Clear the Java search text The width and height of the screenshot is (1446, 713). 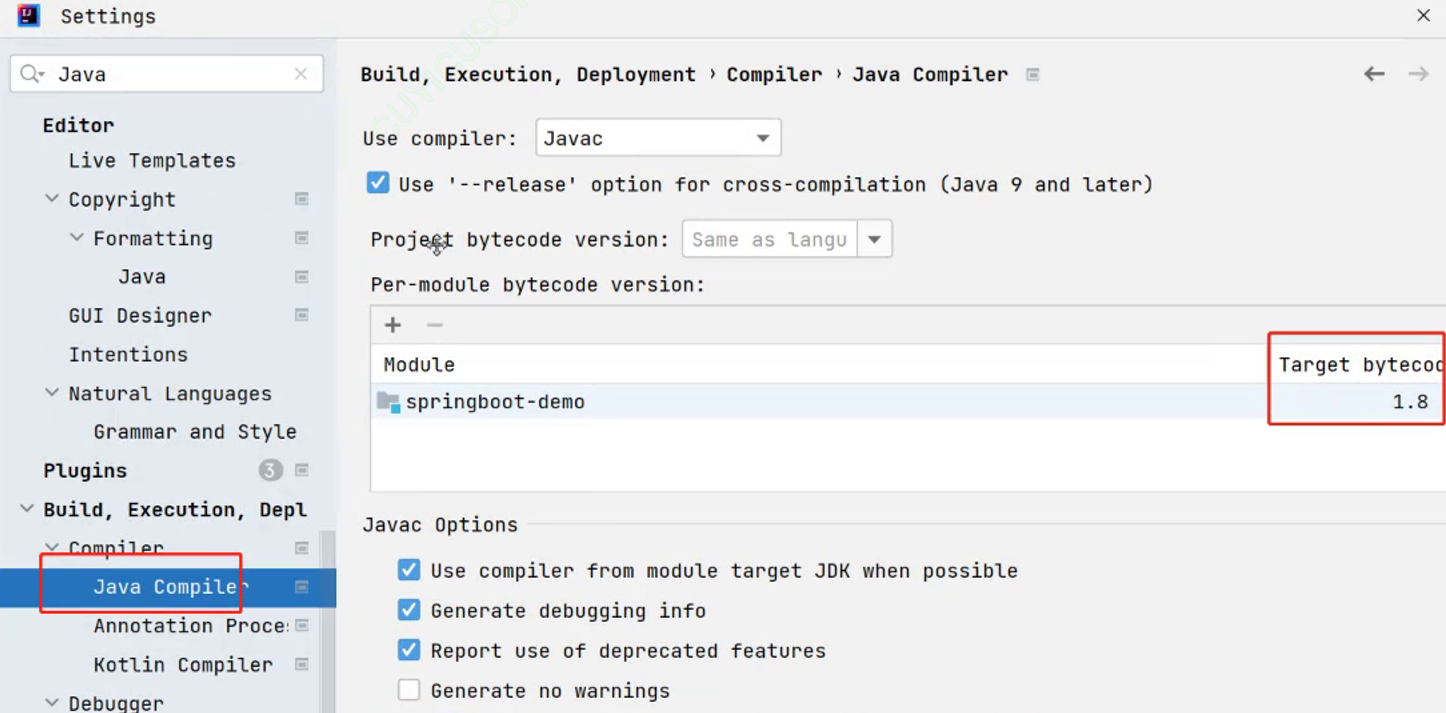coord(301,74)
